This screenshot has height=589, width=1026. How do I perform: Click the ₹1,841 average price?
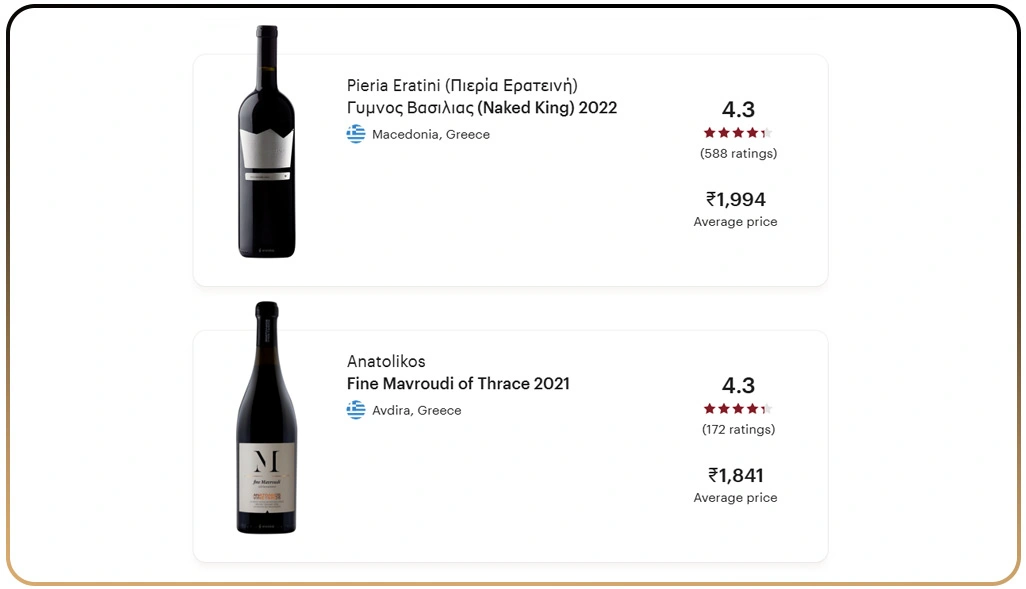coord(736,475)
